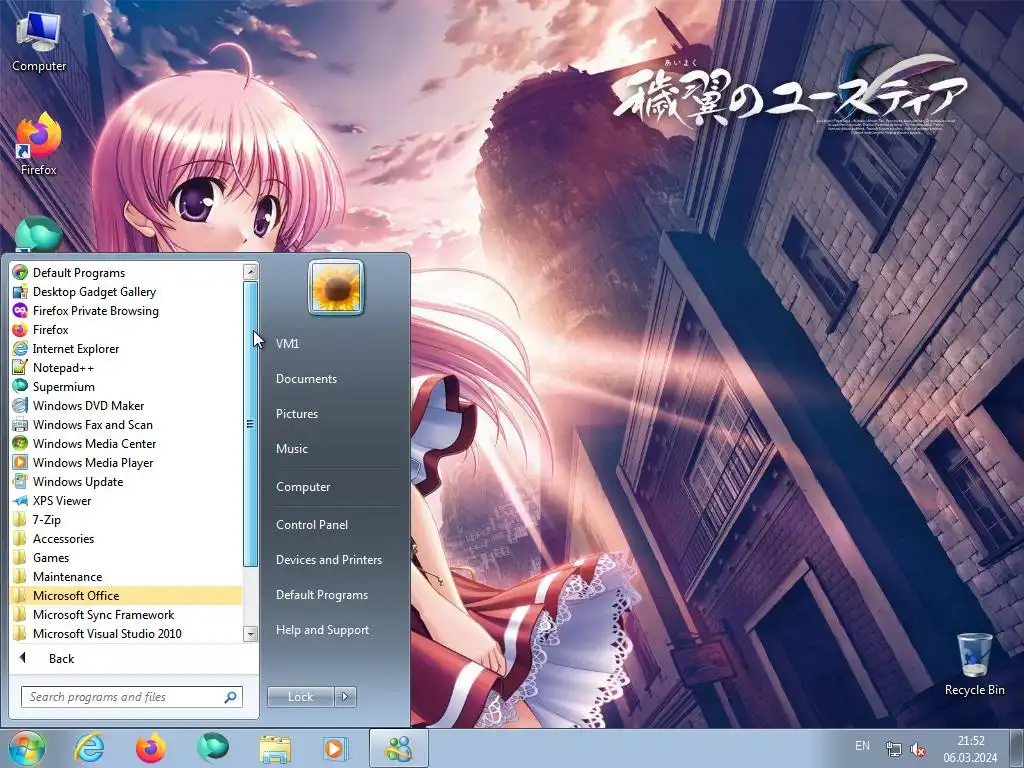Click the scroll down arrow in programs list

pos(250,633)
